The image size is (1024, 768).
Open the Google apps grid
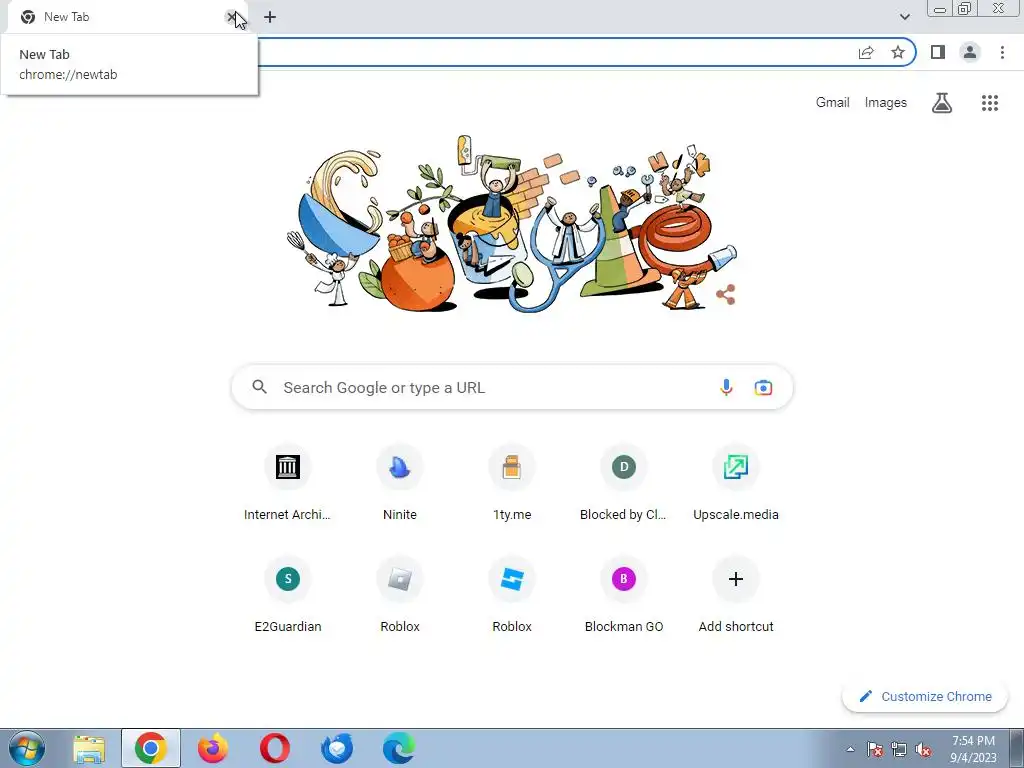click(x=989, y=103)
